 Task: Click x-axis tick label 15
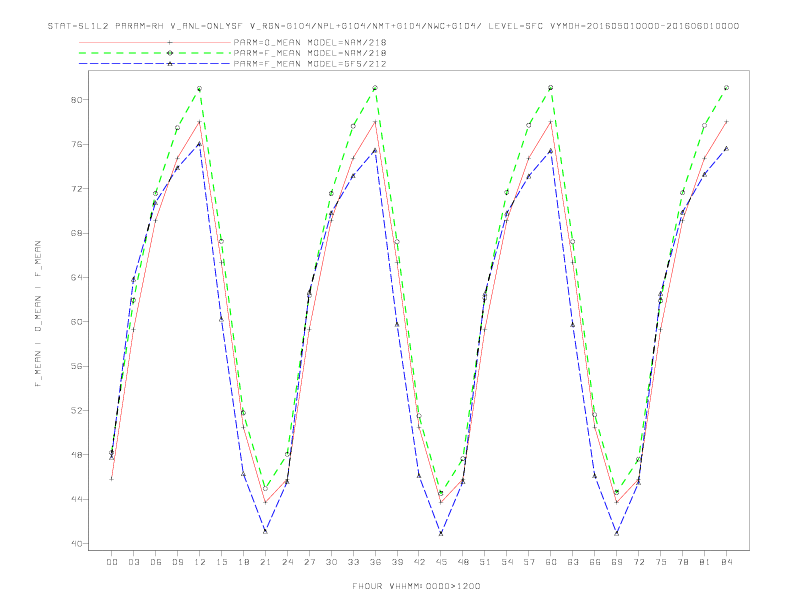221,562
